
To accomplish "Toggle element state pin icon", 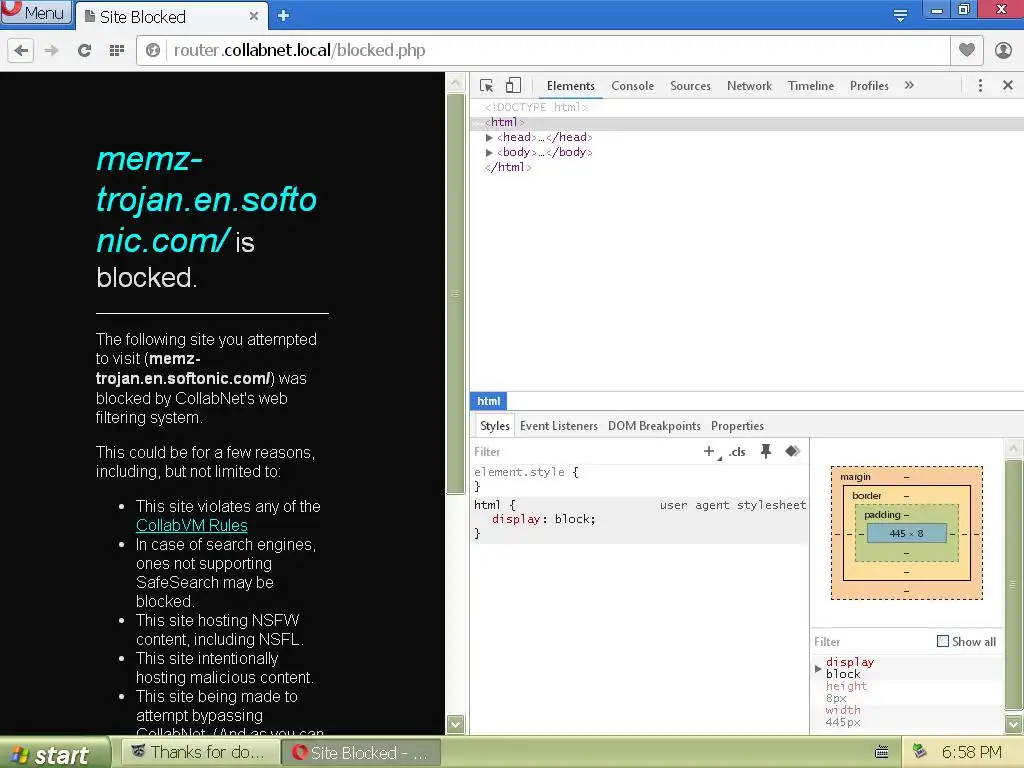I will 766,451.
